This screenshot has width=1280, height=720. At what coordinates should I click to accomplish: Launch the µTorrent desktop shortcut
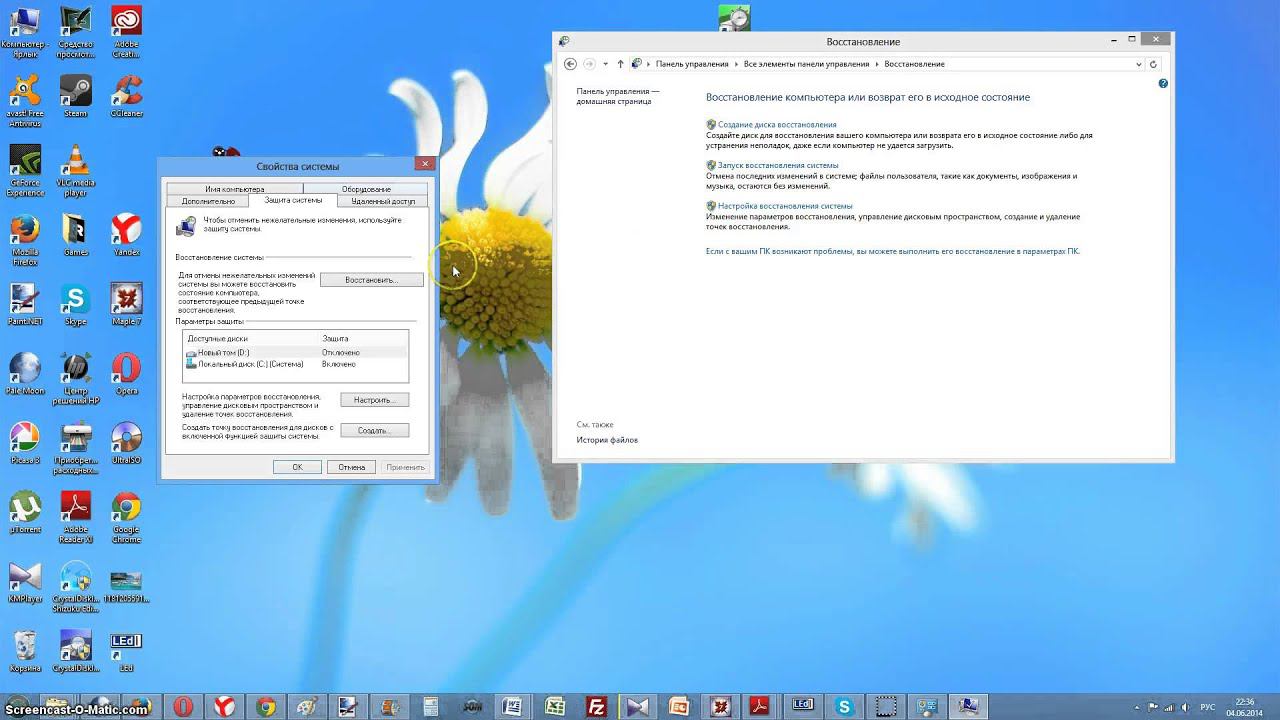(x=25, y=512)
